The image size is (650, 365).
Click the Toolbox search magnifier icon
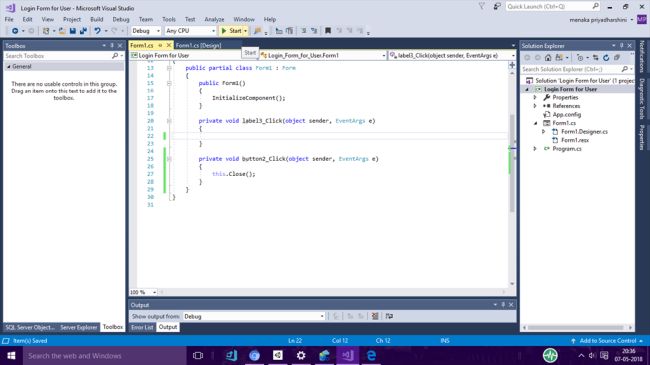(115, 56)
